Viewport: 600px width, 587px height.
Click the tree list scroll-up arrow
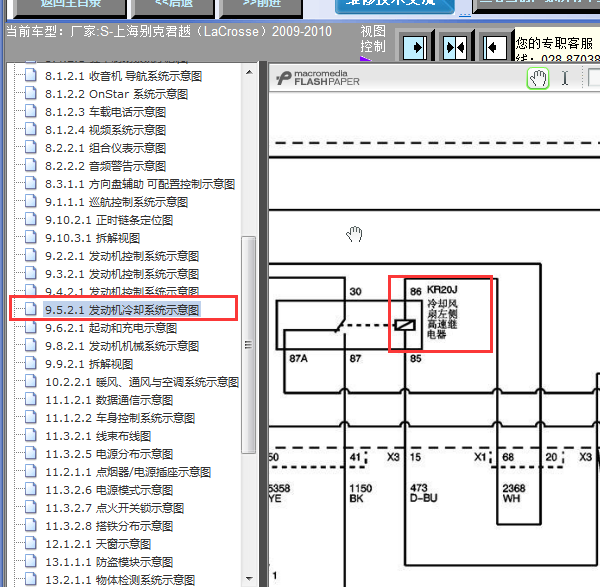249,72
